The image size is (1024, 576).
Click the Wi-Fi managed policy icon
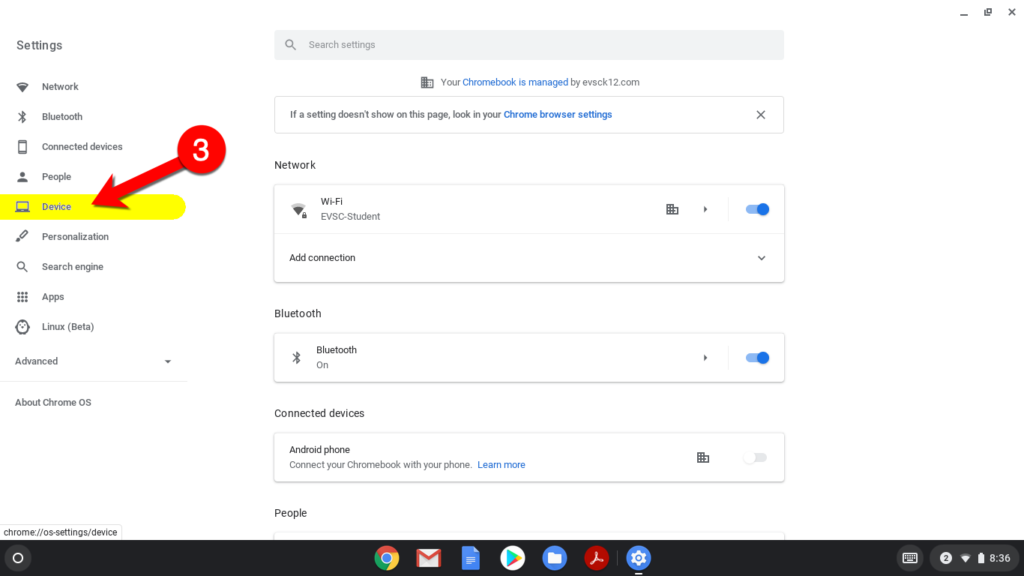[x=672, y=210]
